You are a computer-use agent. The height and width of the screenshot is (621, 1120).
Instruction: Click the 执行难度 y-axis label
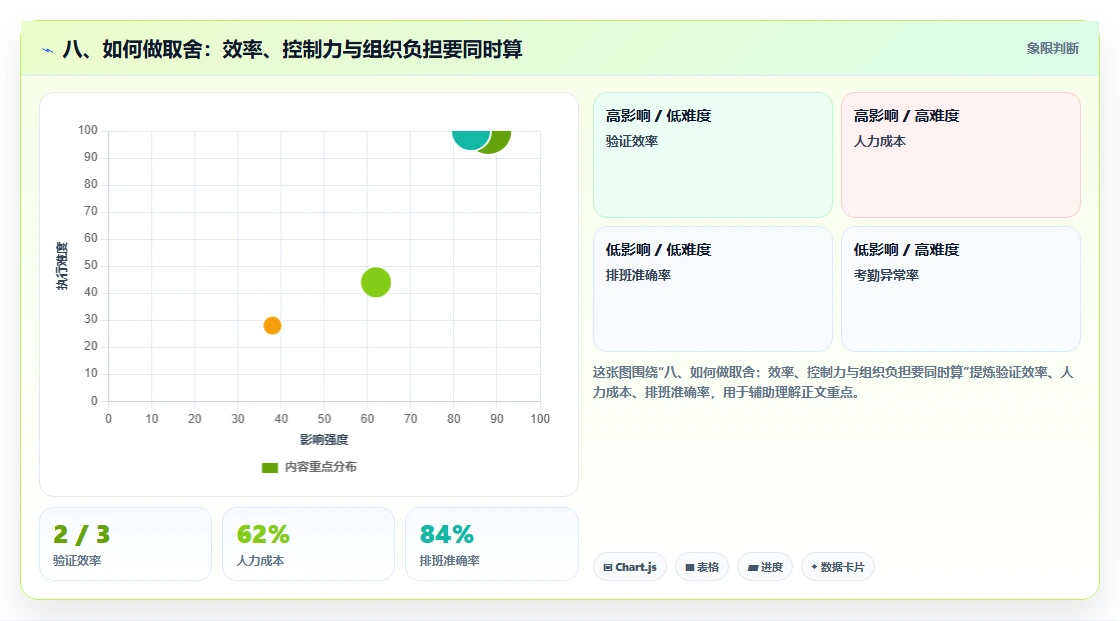[x=62, y=266]
